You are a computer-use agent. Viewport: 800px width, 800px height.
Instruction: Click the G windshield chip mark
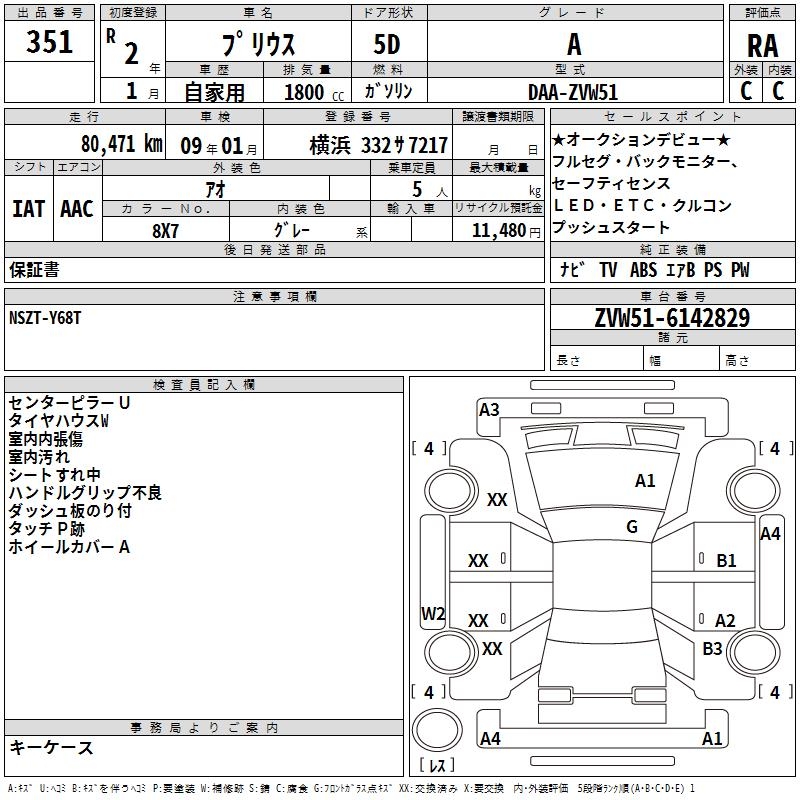tap(632, 526)
